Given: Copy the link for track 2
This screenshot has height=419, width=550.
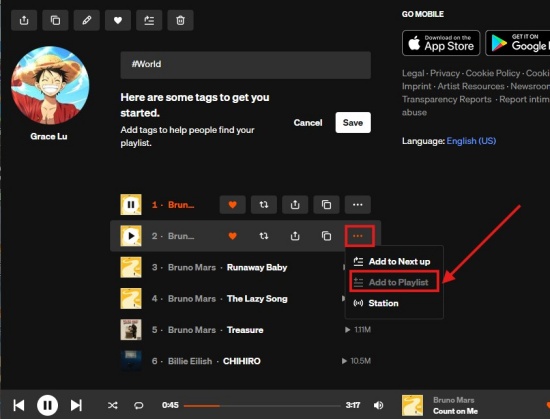Looking at the screenshot, I should coord(326,236).
